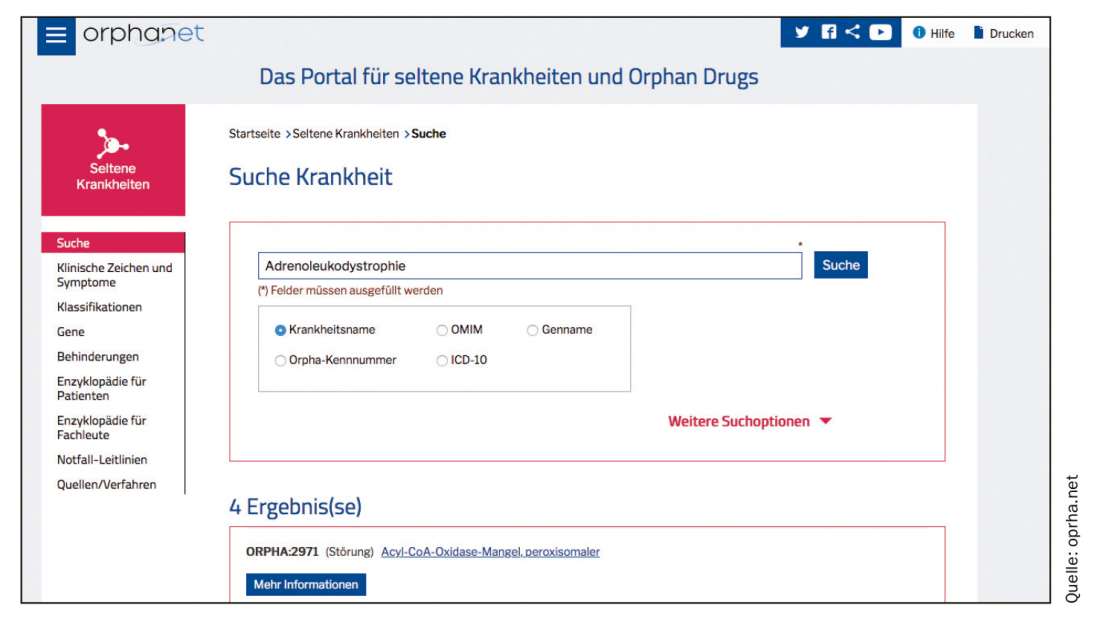Open the YouTube icon link
Image resolution: width=1100 pixels, height=625 pixels.
click(880, 32)
